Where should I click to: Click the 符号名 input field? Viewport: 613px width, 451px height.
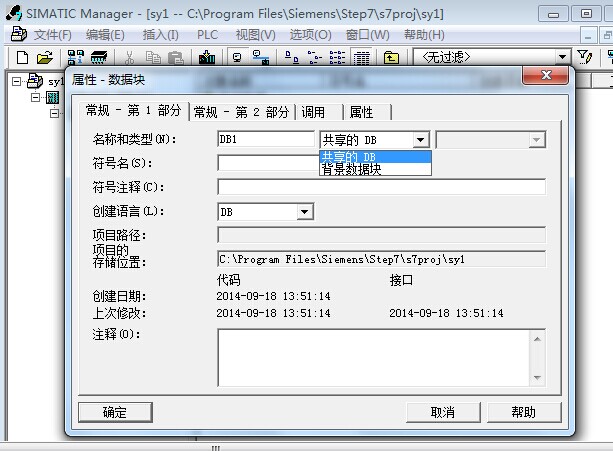click(268, 163)
